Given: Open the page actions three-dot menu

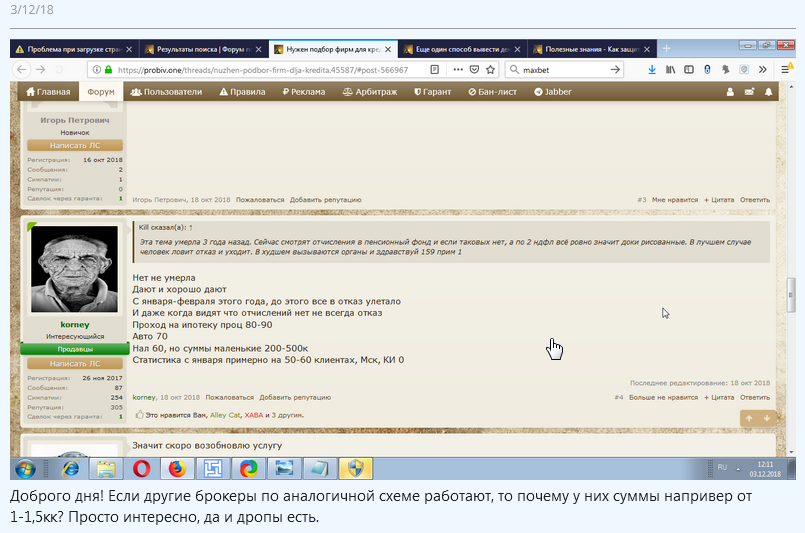Looking at the screenshot, I should click(458, 70).
